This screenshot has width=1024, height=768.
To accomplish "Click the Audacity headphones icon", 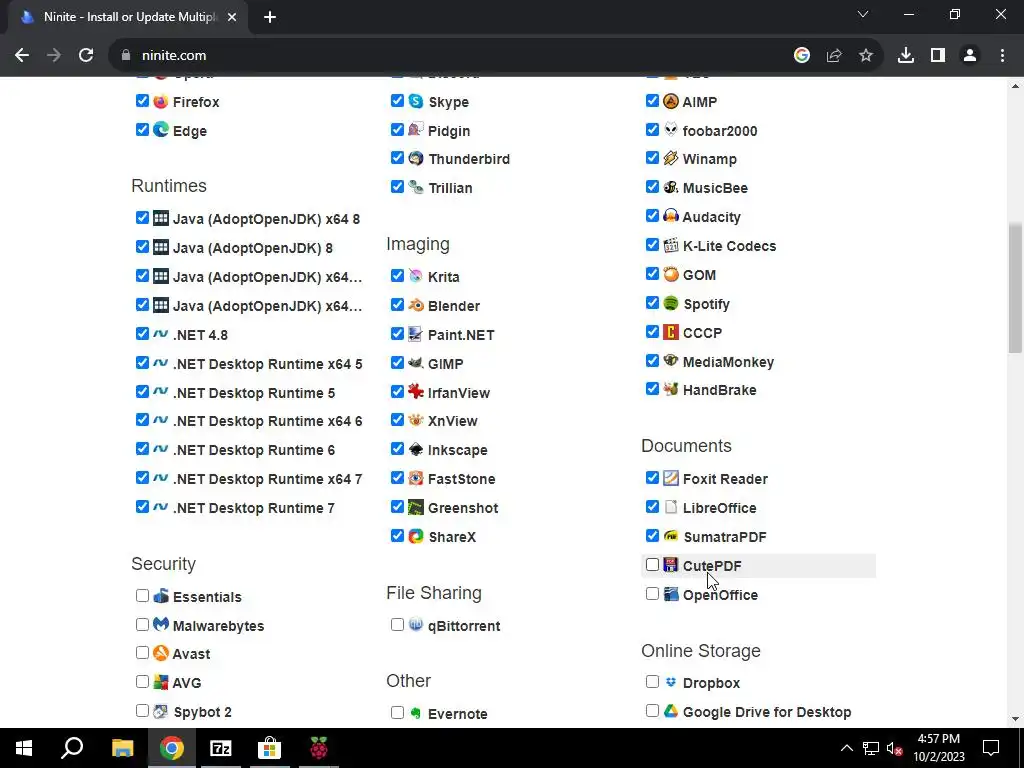I will pos(671,216).
